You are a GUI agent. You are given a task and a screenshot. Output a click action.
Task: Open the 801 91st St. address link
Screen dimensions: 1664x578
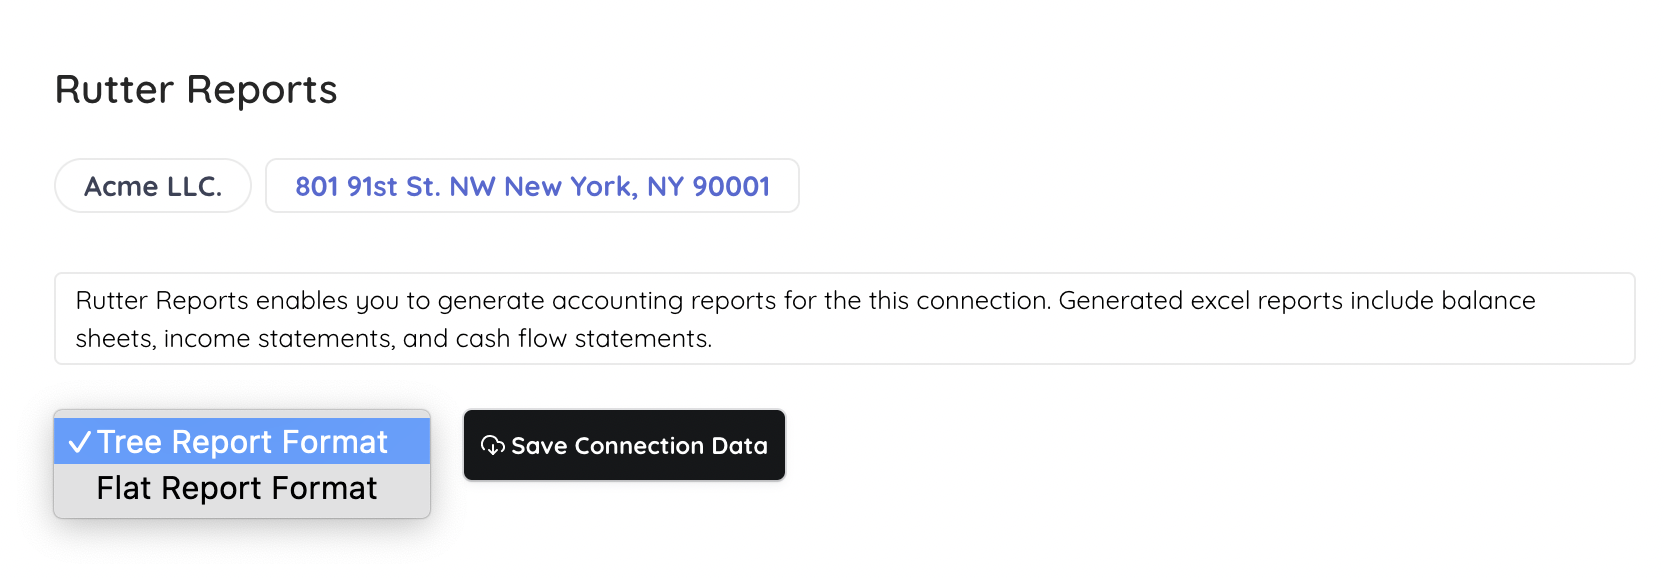point(532,186)
